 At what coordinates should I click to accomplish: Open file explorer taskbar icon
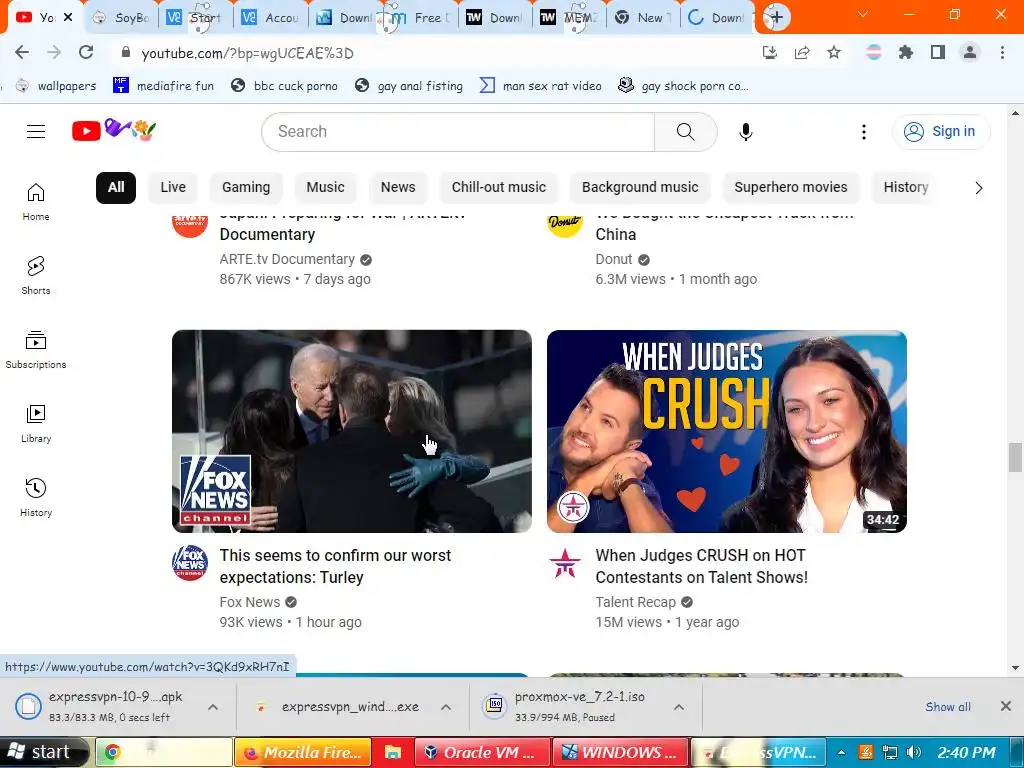tap(392, 752)
